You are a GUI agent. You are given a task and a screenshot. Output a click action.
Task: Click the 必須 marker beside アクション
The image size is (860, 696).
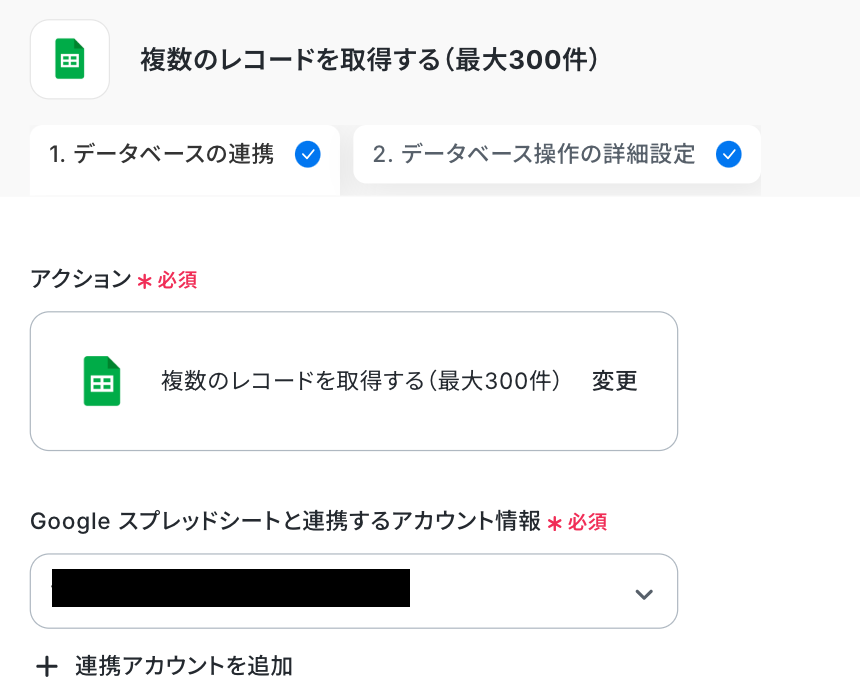[177, 281]
